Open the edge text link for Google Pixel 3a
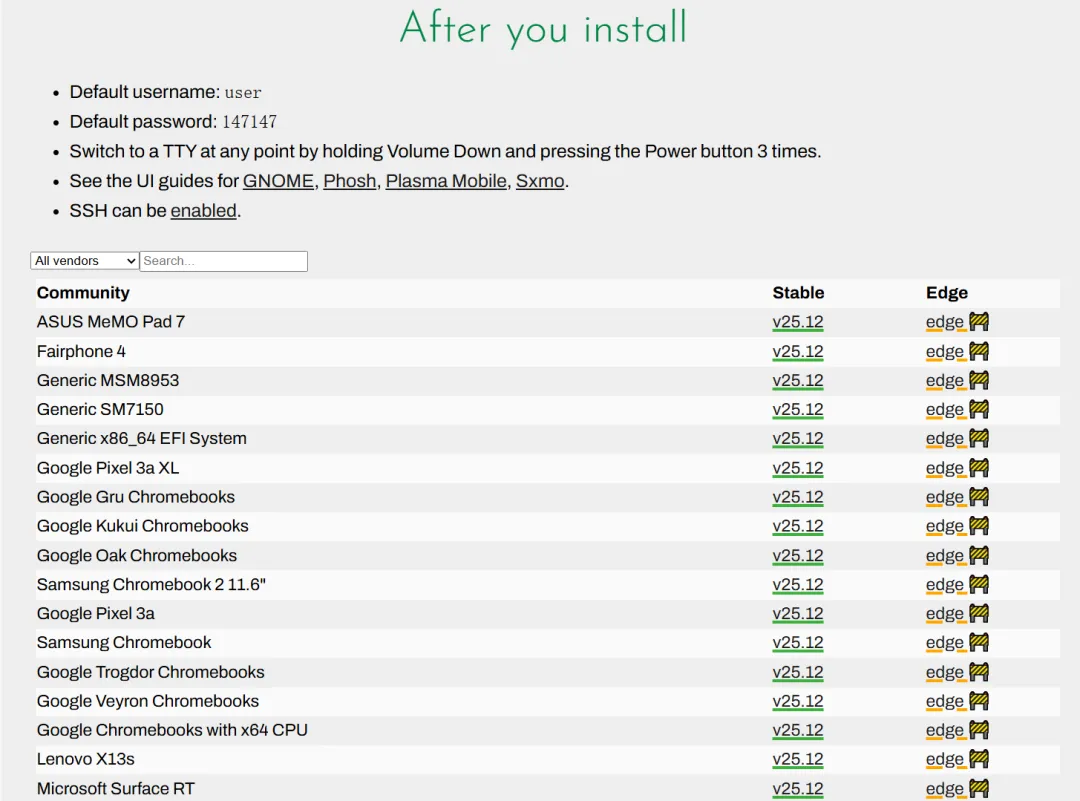Screen dimensions: 1080x801 [x=944, y=614]
